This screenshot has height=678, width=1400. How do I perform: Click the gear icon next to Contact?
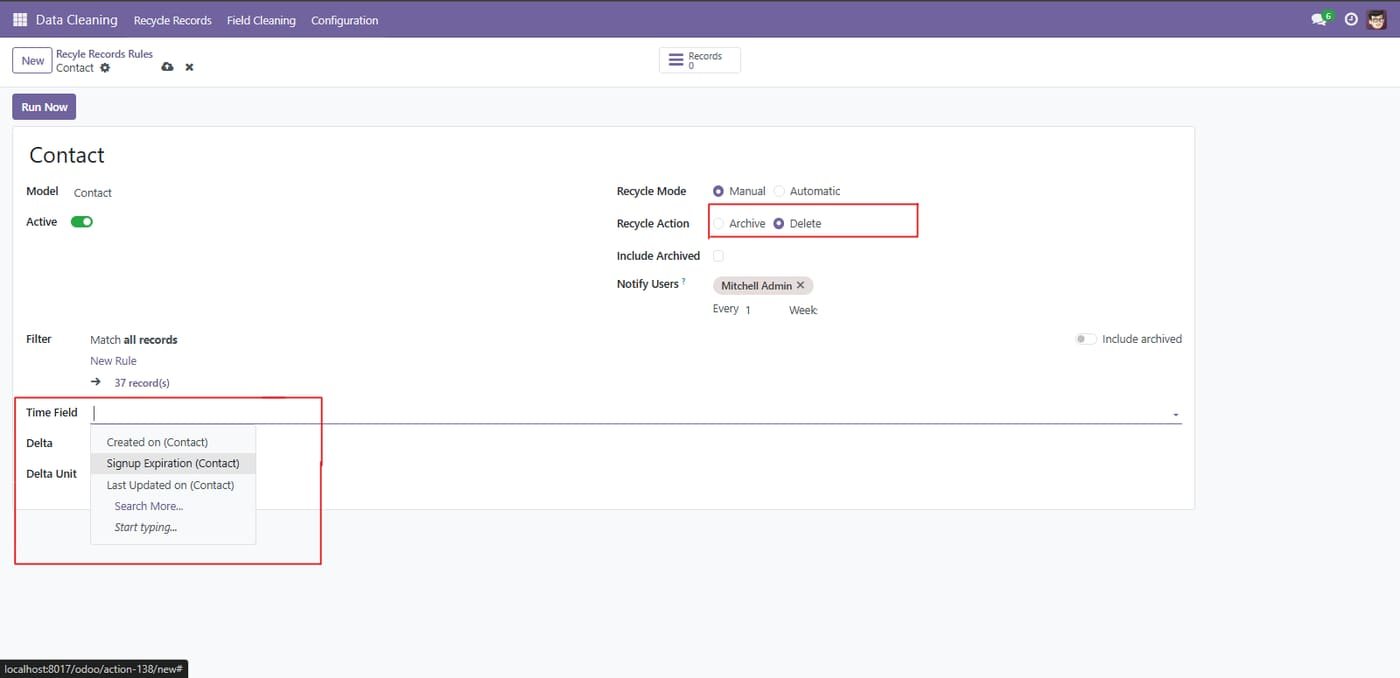pyautogui.click(x=105, y=68)
